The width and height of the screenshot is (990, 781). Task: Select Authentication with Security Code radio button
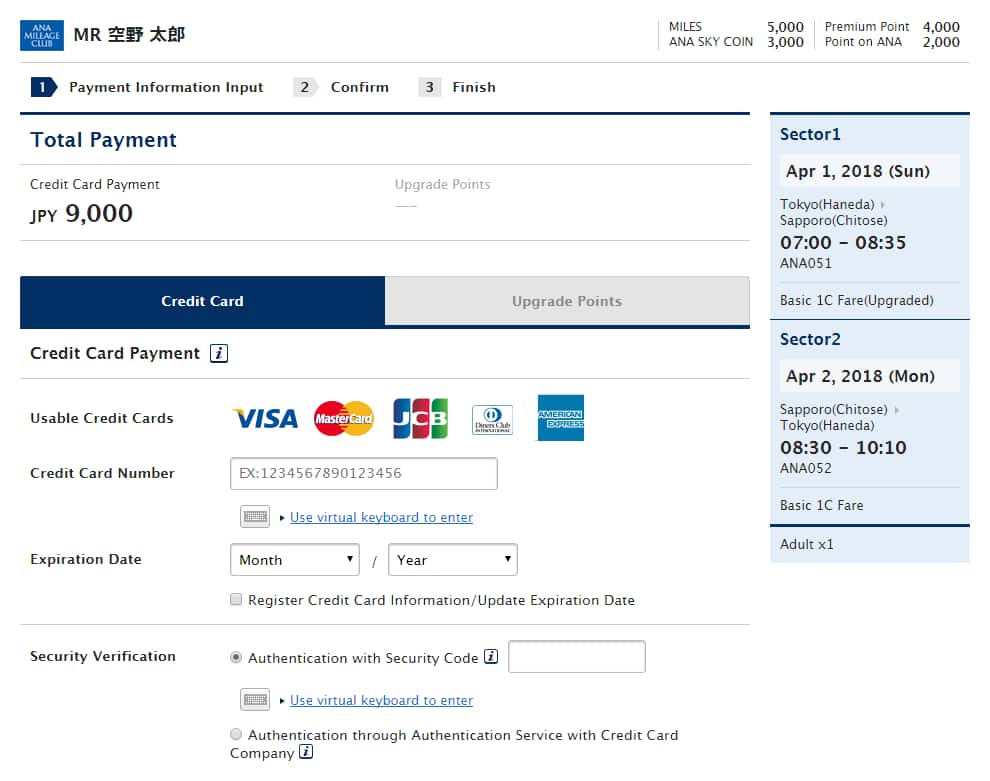click(x=236, y=657)
